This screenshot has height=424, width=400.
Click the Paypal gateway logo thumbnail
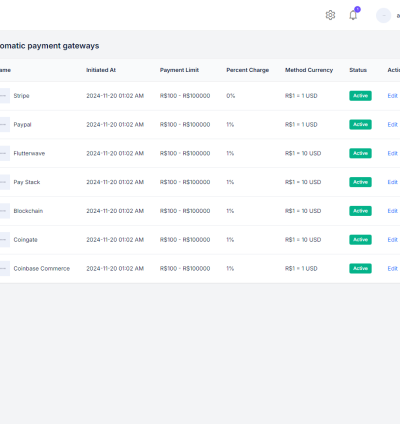pos(4,124)
